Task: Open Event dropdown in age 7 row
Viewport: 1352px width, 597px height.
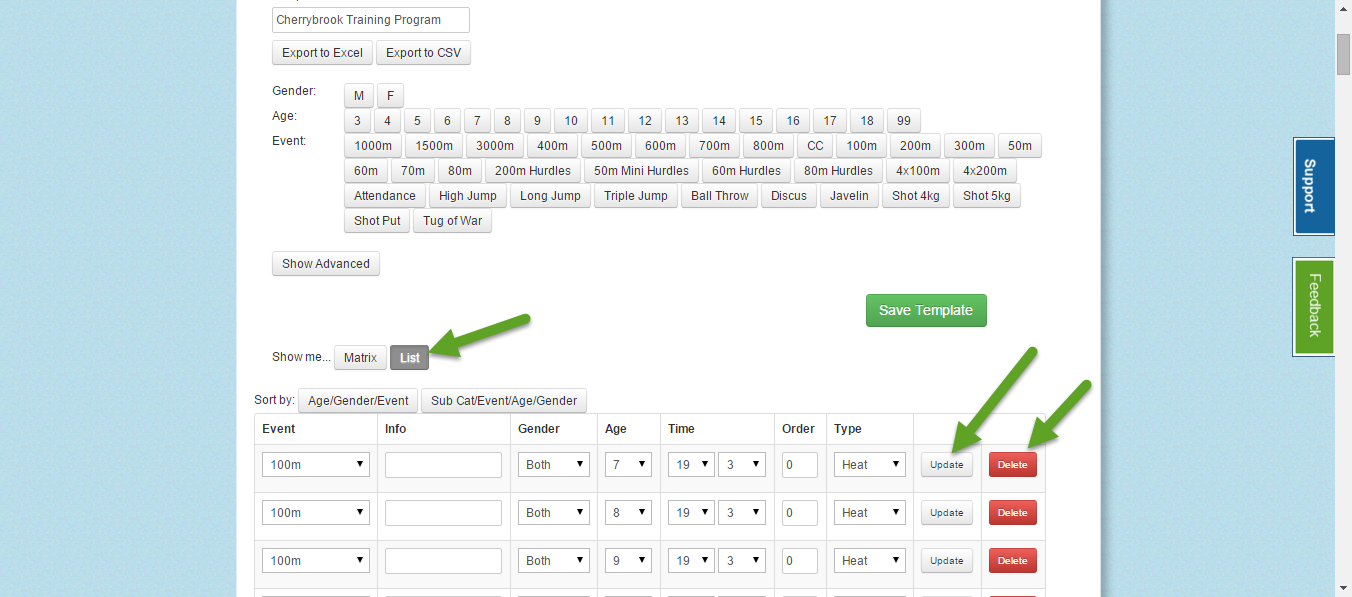Action: (x=316, y=464)
